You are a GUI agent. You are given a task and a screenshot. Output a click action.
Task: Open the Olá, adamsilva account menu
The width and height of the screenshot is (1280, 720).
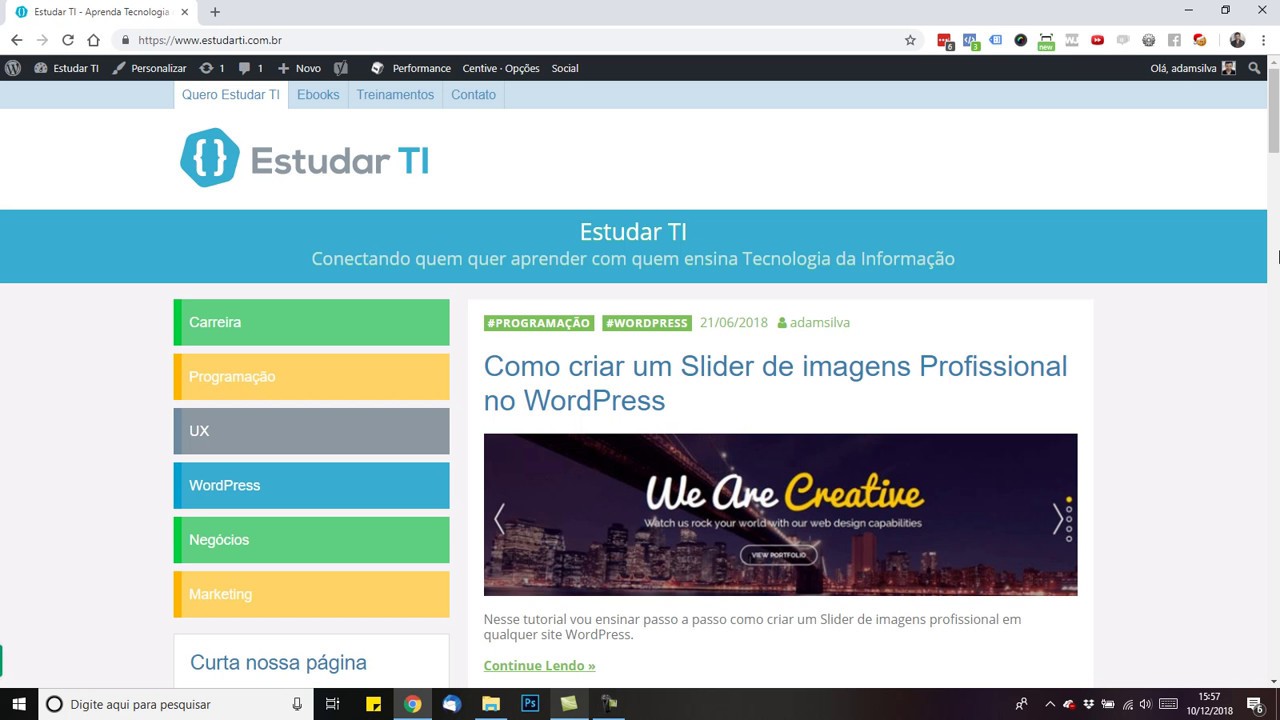[x=1193, y=68]
